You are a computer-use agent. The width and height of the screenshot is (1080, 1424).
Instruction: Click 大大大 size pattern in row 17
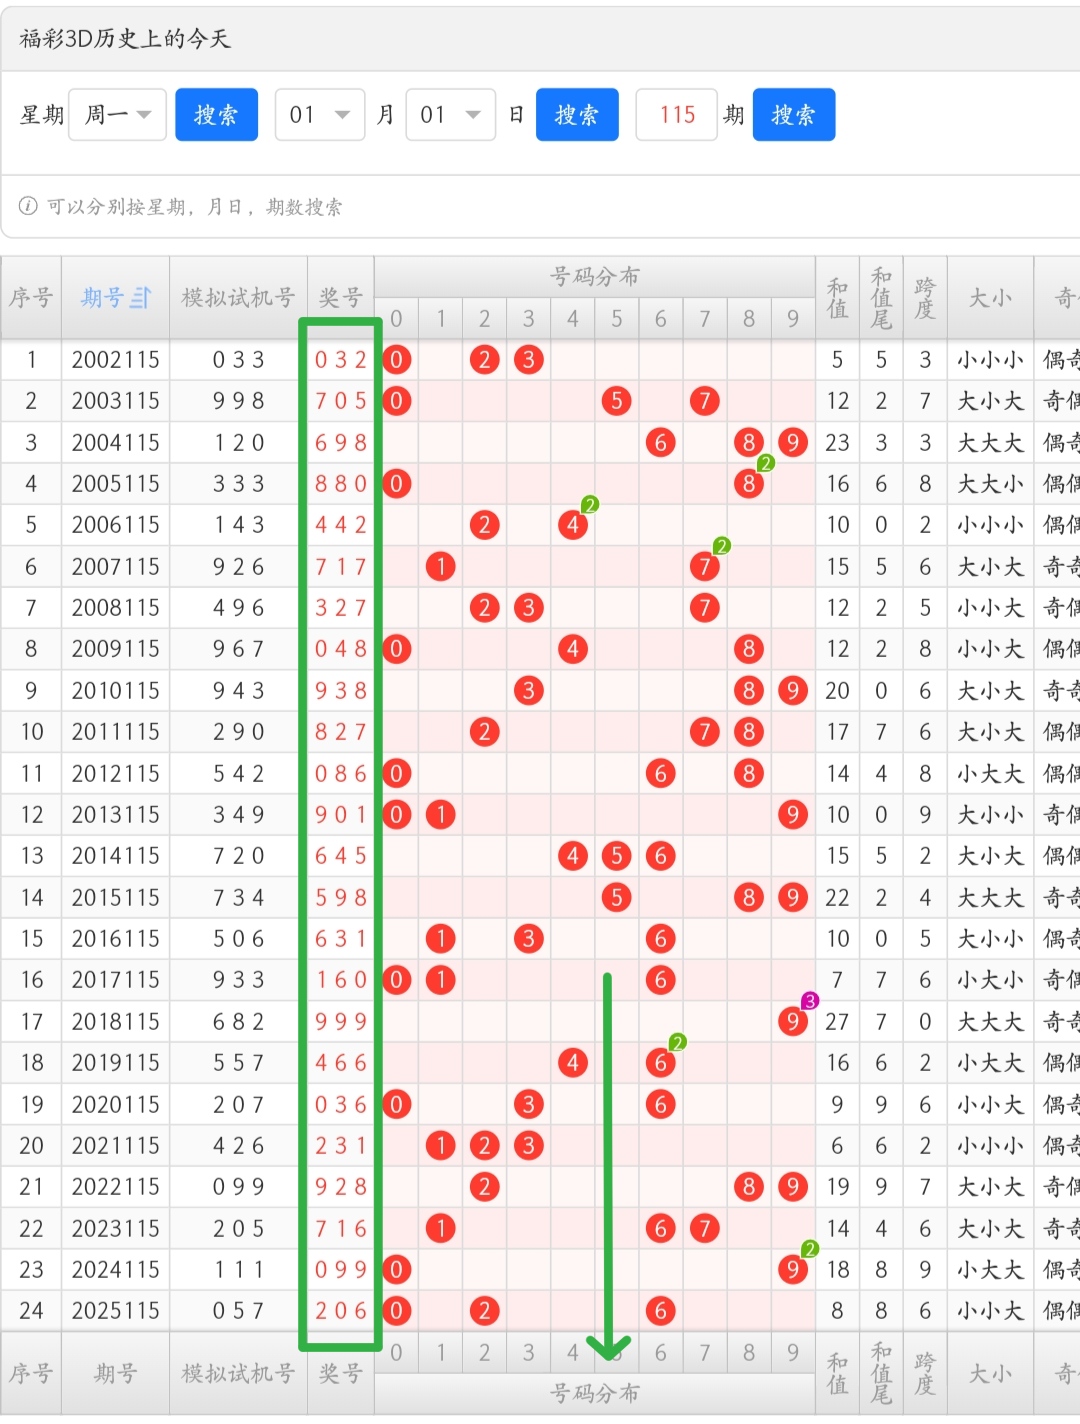(x=990, y=1022)
